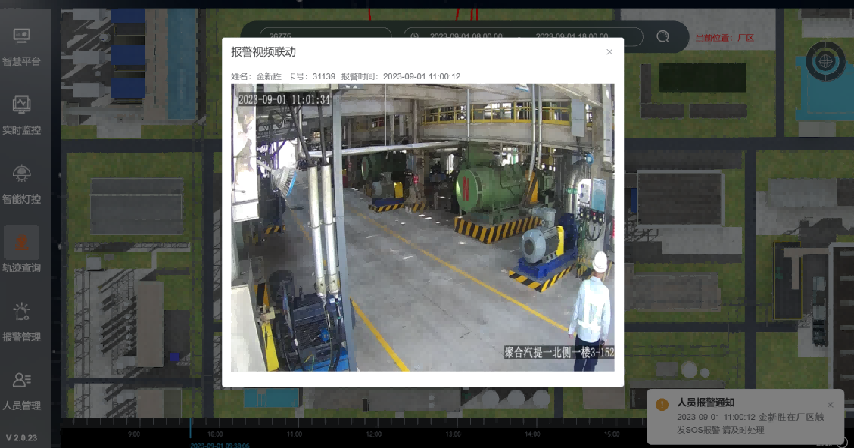854x448 pixels.
Task: Click the circular search icon in top bar
Action: click(x=662, y=36)
